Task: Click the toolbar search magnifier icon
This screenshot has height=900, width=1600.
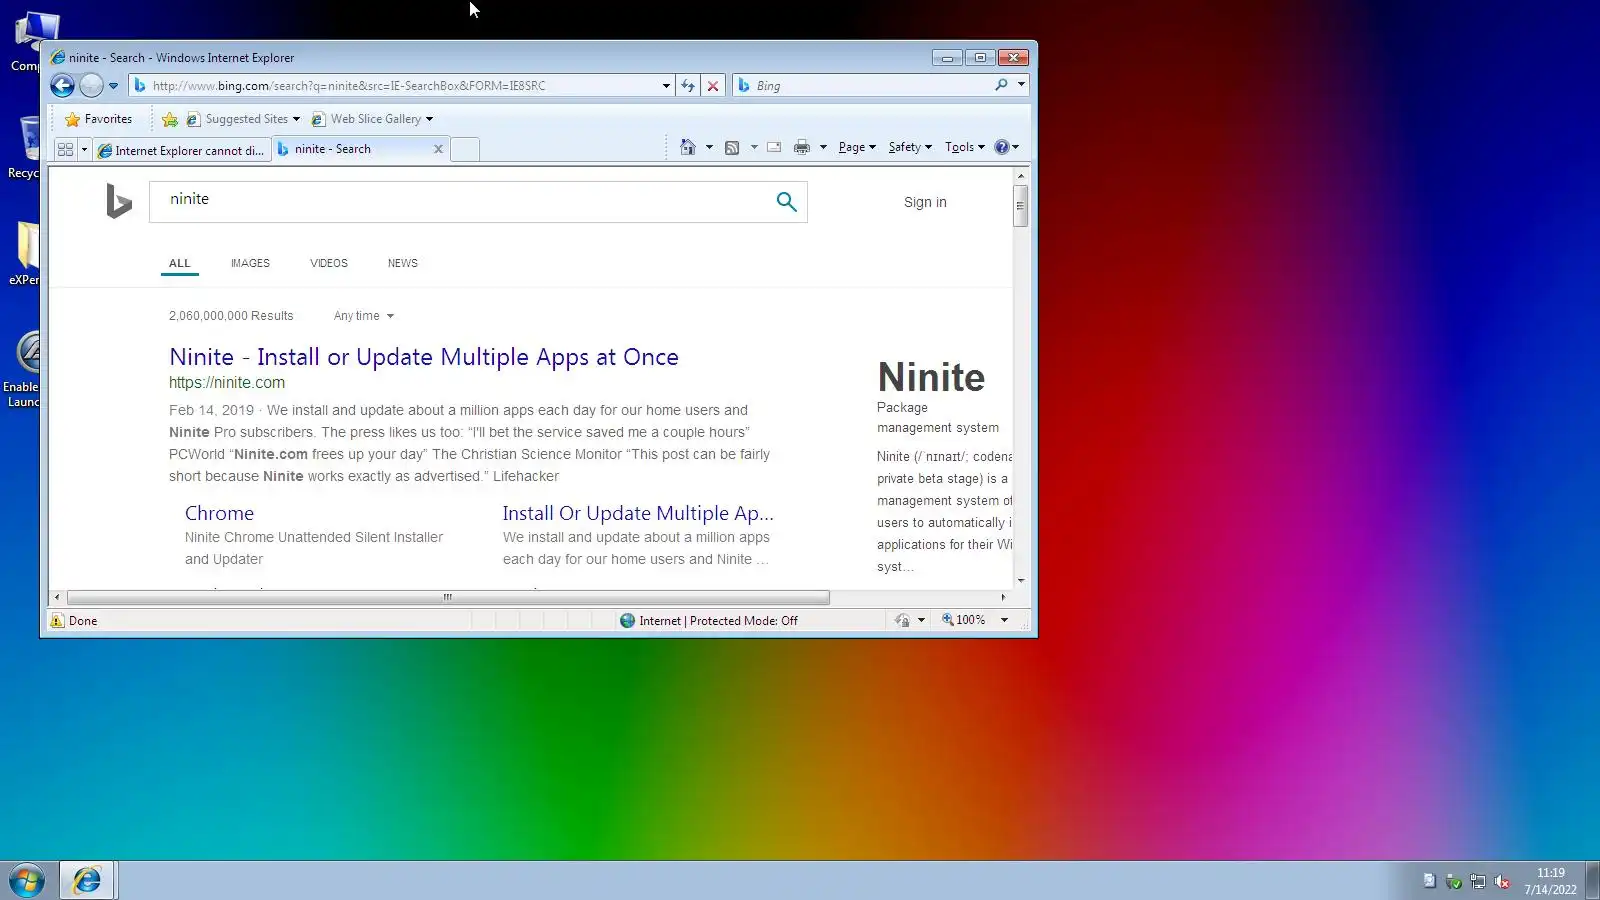Action: point(1001,85)
